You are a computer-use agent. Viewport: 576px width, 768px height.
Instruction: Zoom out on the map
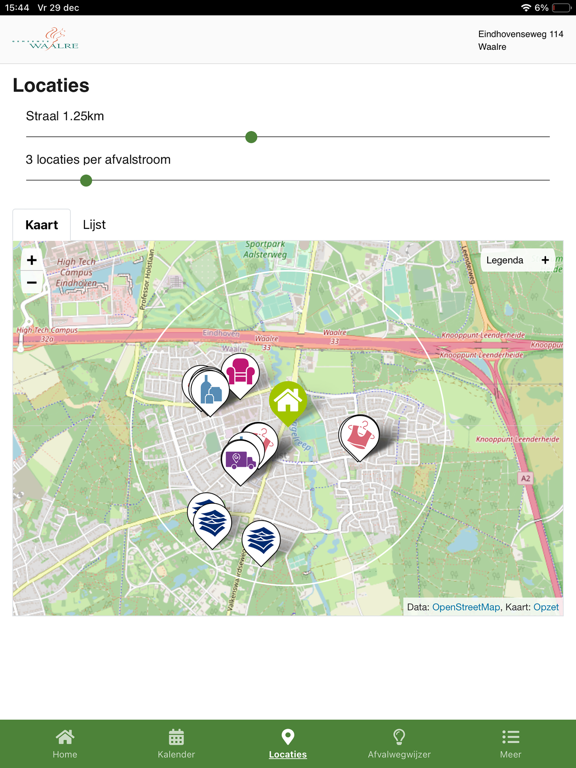[32, 283]
